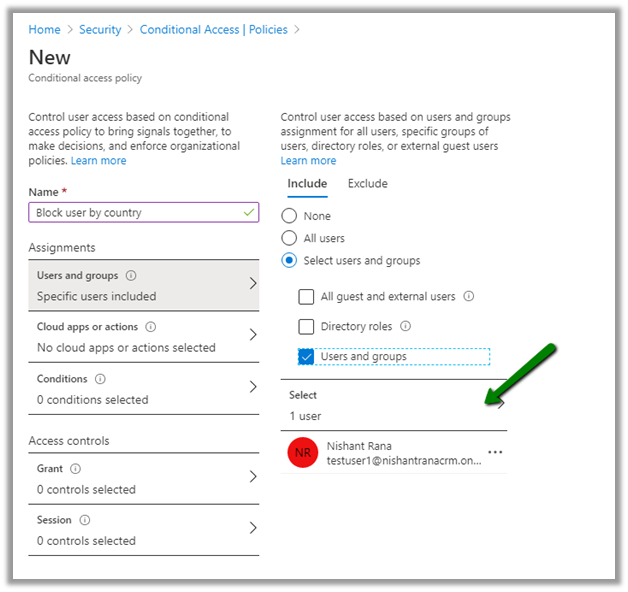Select the All users radio option
This screenshot has width=628, height=592.
[290, 238]
